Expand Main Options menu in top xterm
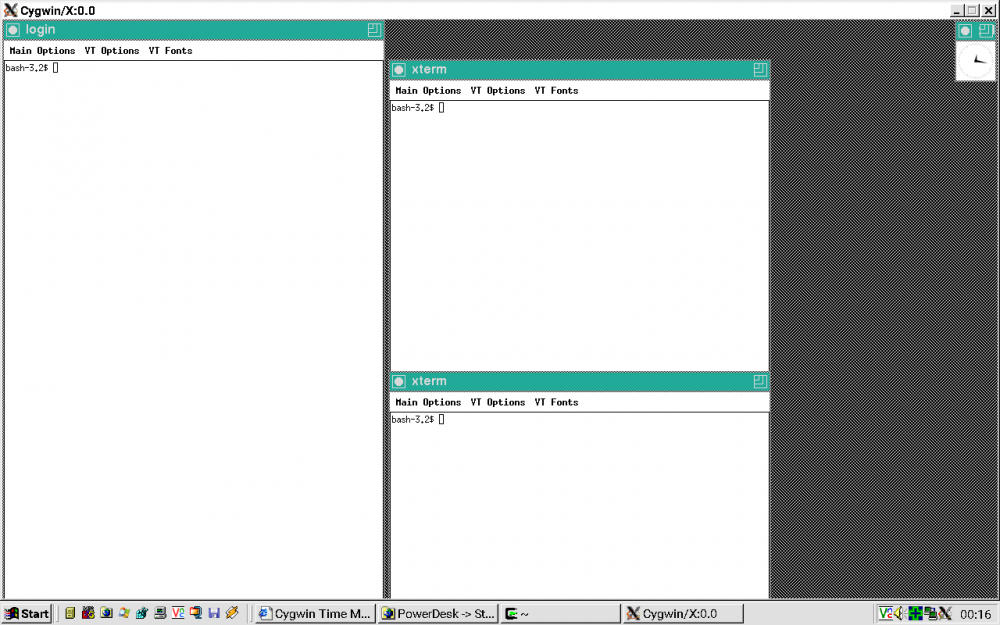Screen dimensions: 1000x625 (428, 91)
